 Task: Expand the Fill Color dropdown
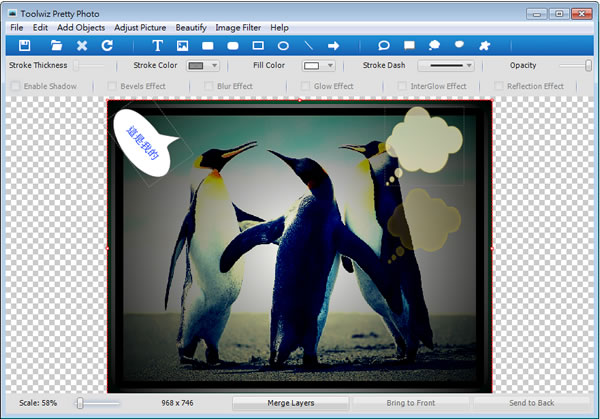point(319,66)
